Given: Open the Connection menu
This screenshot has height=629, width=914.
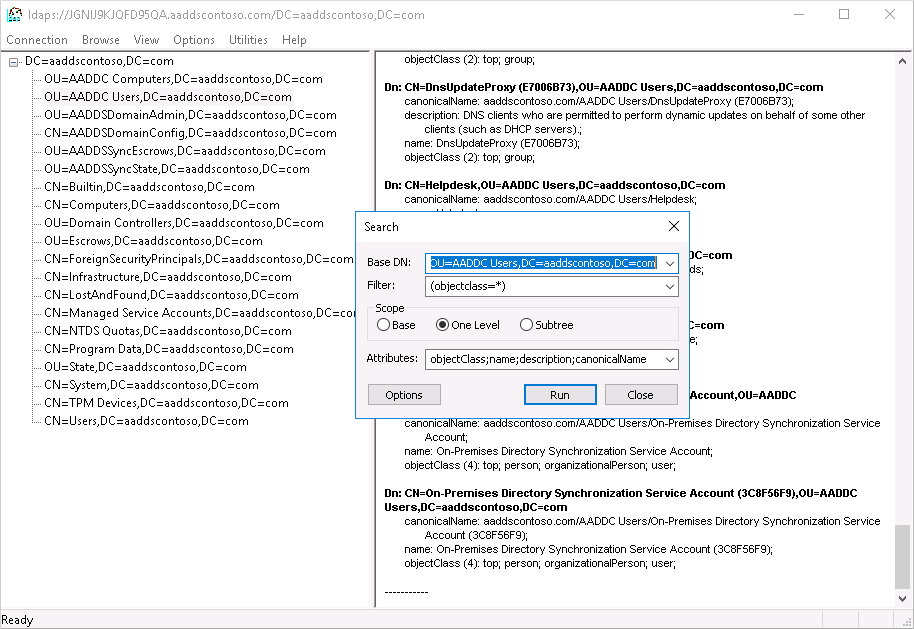Looking at the screenshot, I should (x=37, y=40).
